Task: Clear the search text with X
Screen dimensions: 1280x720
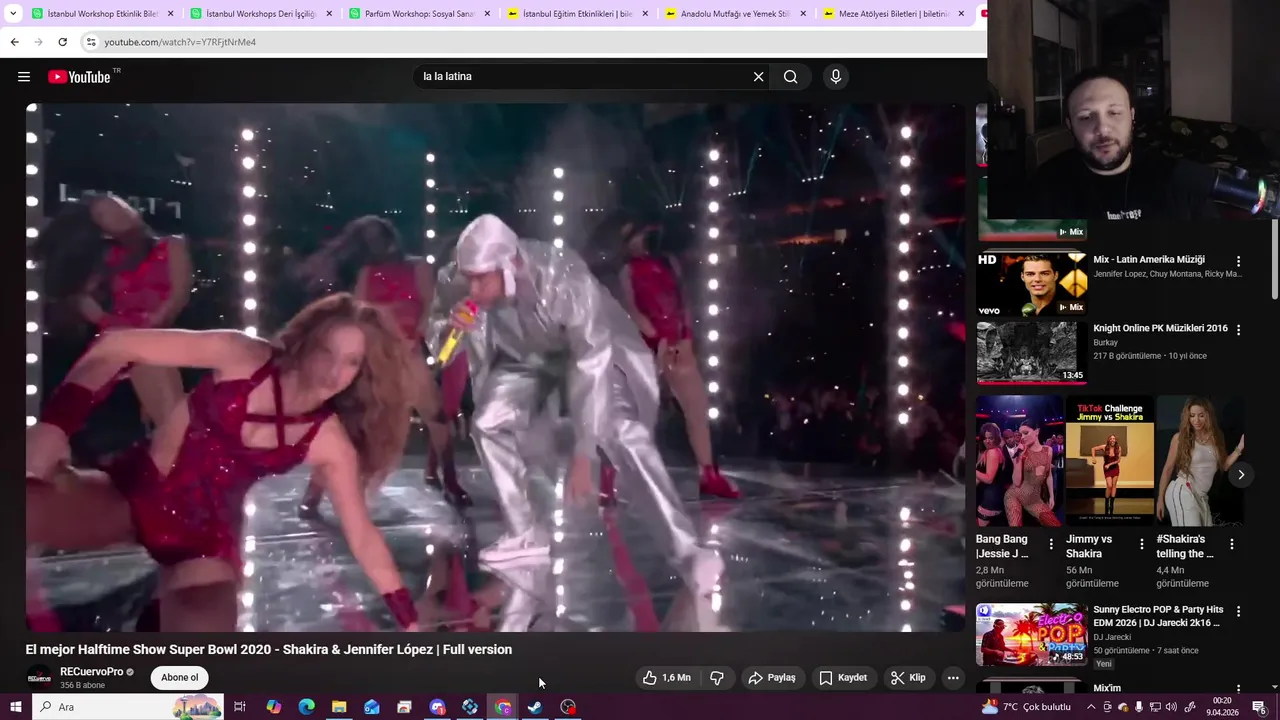Action: [x=758, y=77]
